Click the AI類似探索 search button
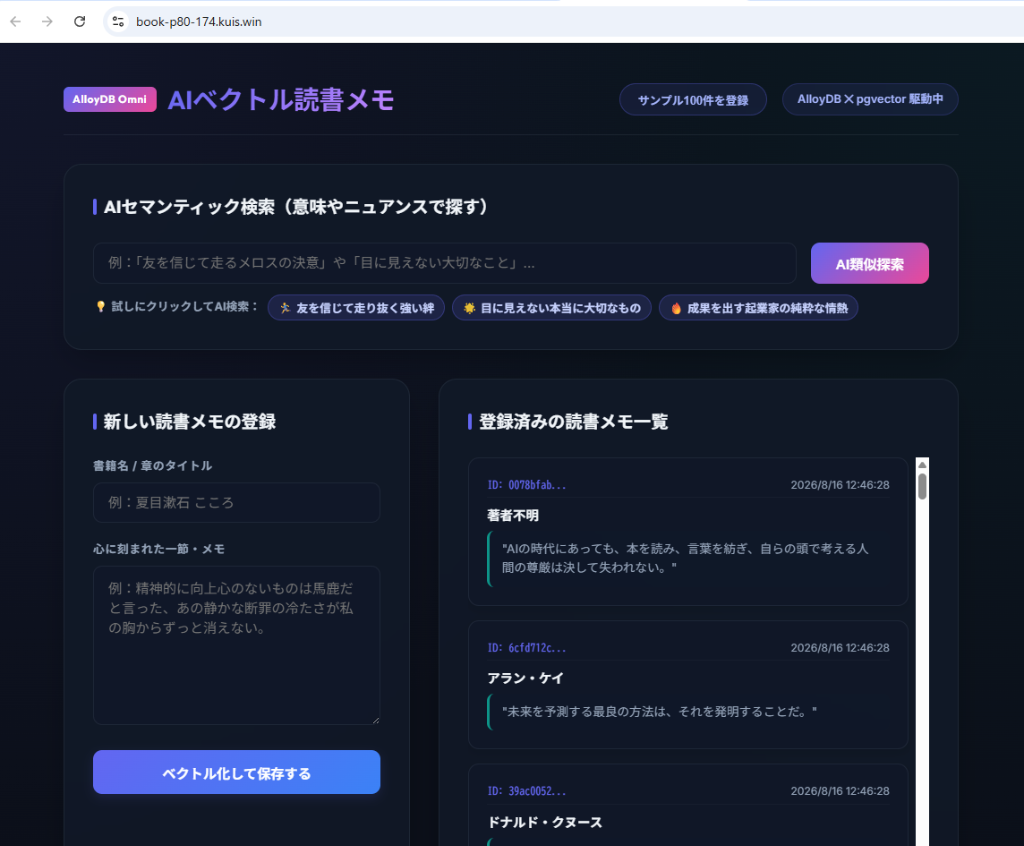This screenshot has height=846, width=1024. pos(869,264)
